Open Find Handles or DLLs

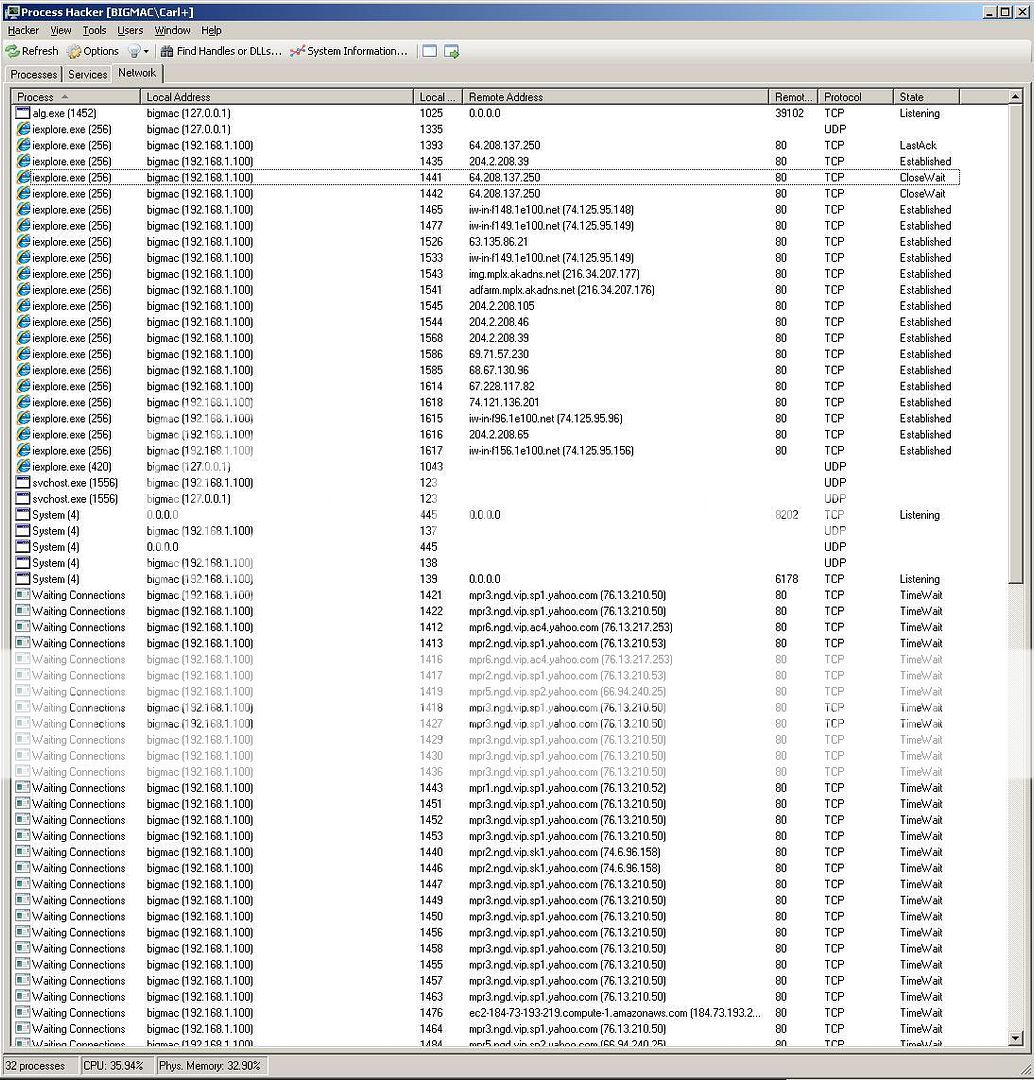pos(221,51)
